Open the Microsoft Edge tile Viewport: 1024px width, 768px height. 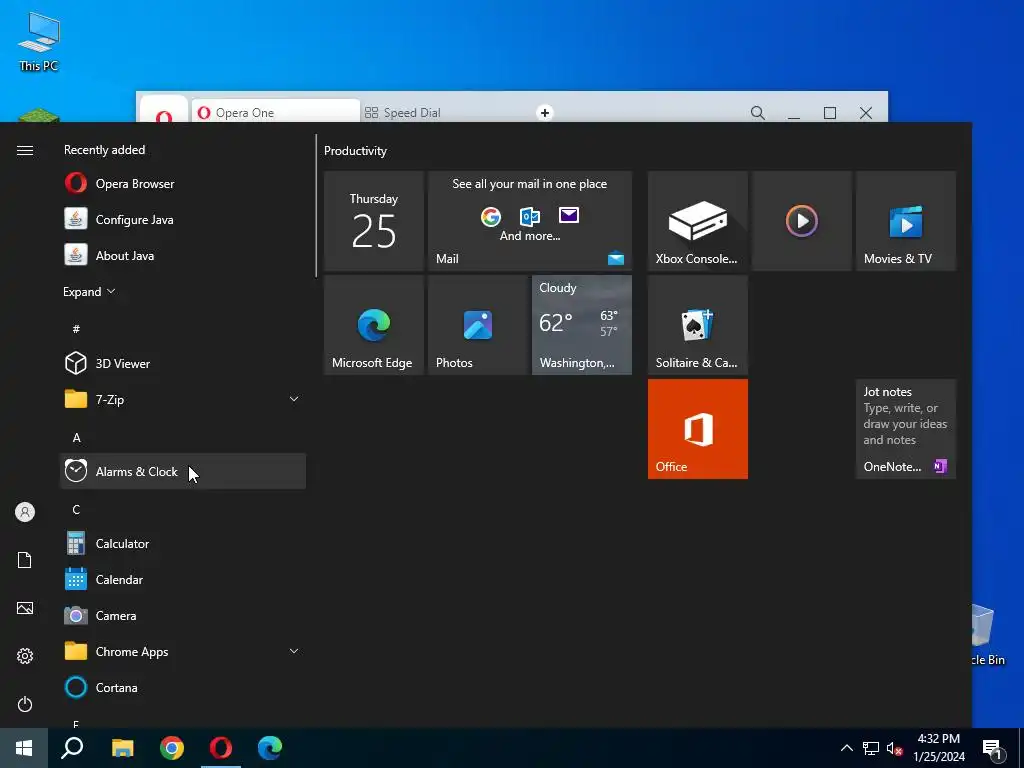click(x=374, y=325)
